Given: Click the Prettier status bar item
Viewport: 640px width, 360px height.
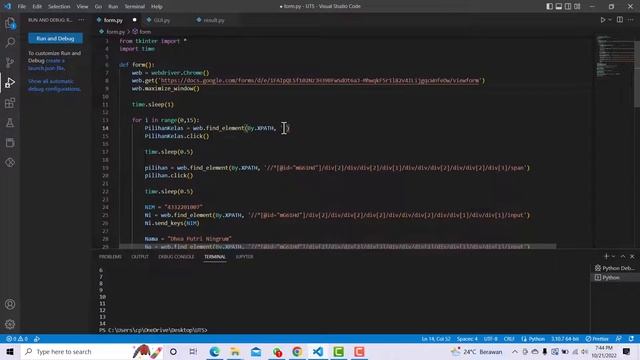Looking at the screenshot, I should click(x=597, y=339).
